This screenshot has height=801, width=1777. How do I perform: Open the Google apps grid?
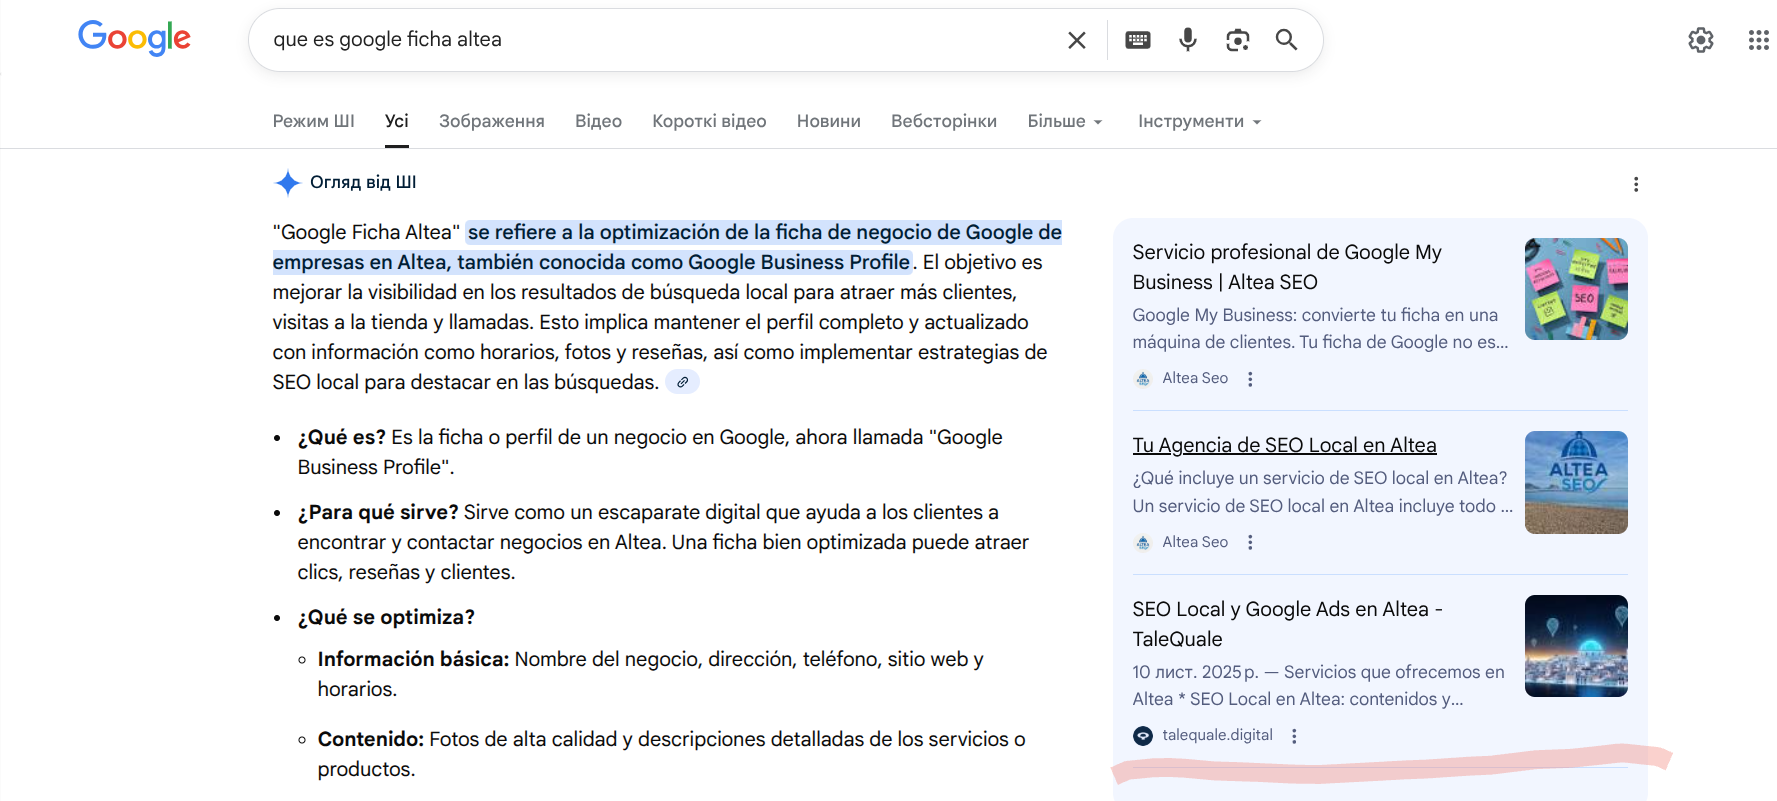tap(1759, 40)
